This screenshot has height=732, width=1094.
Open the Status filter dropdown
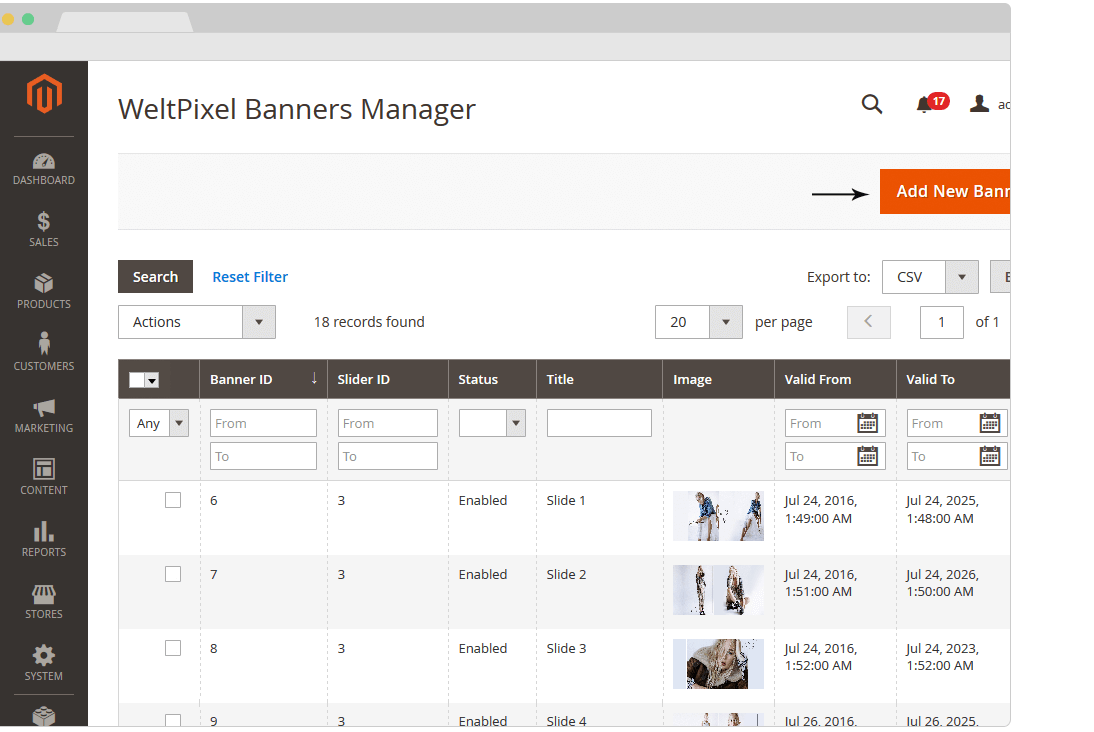[492, 423]
